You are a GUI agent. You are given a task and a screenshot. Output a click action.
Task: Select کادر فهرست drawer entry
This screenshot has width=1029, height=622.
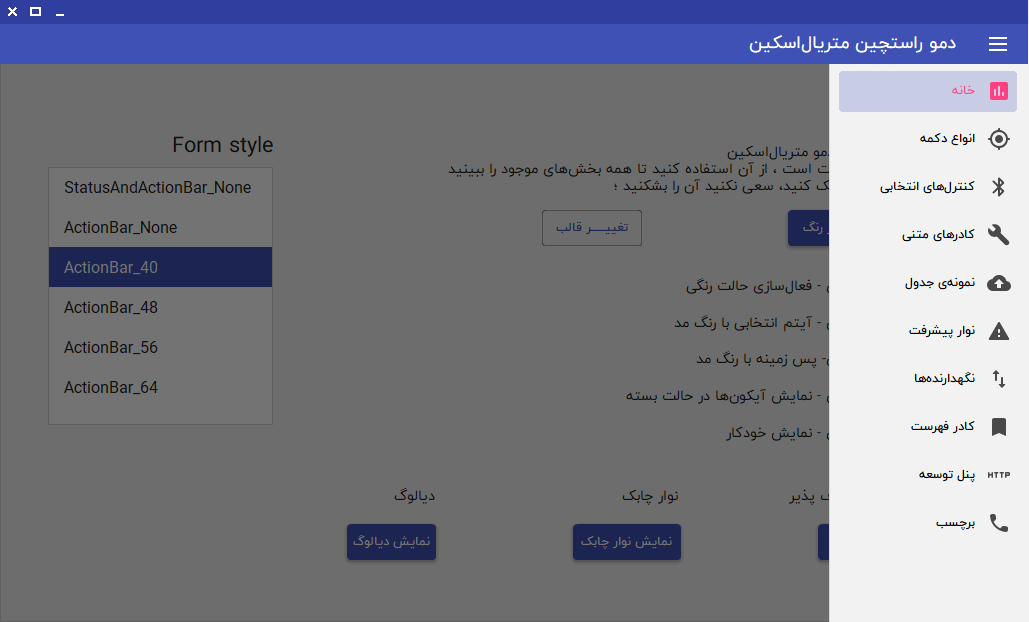928,426
